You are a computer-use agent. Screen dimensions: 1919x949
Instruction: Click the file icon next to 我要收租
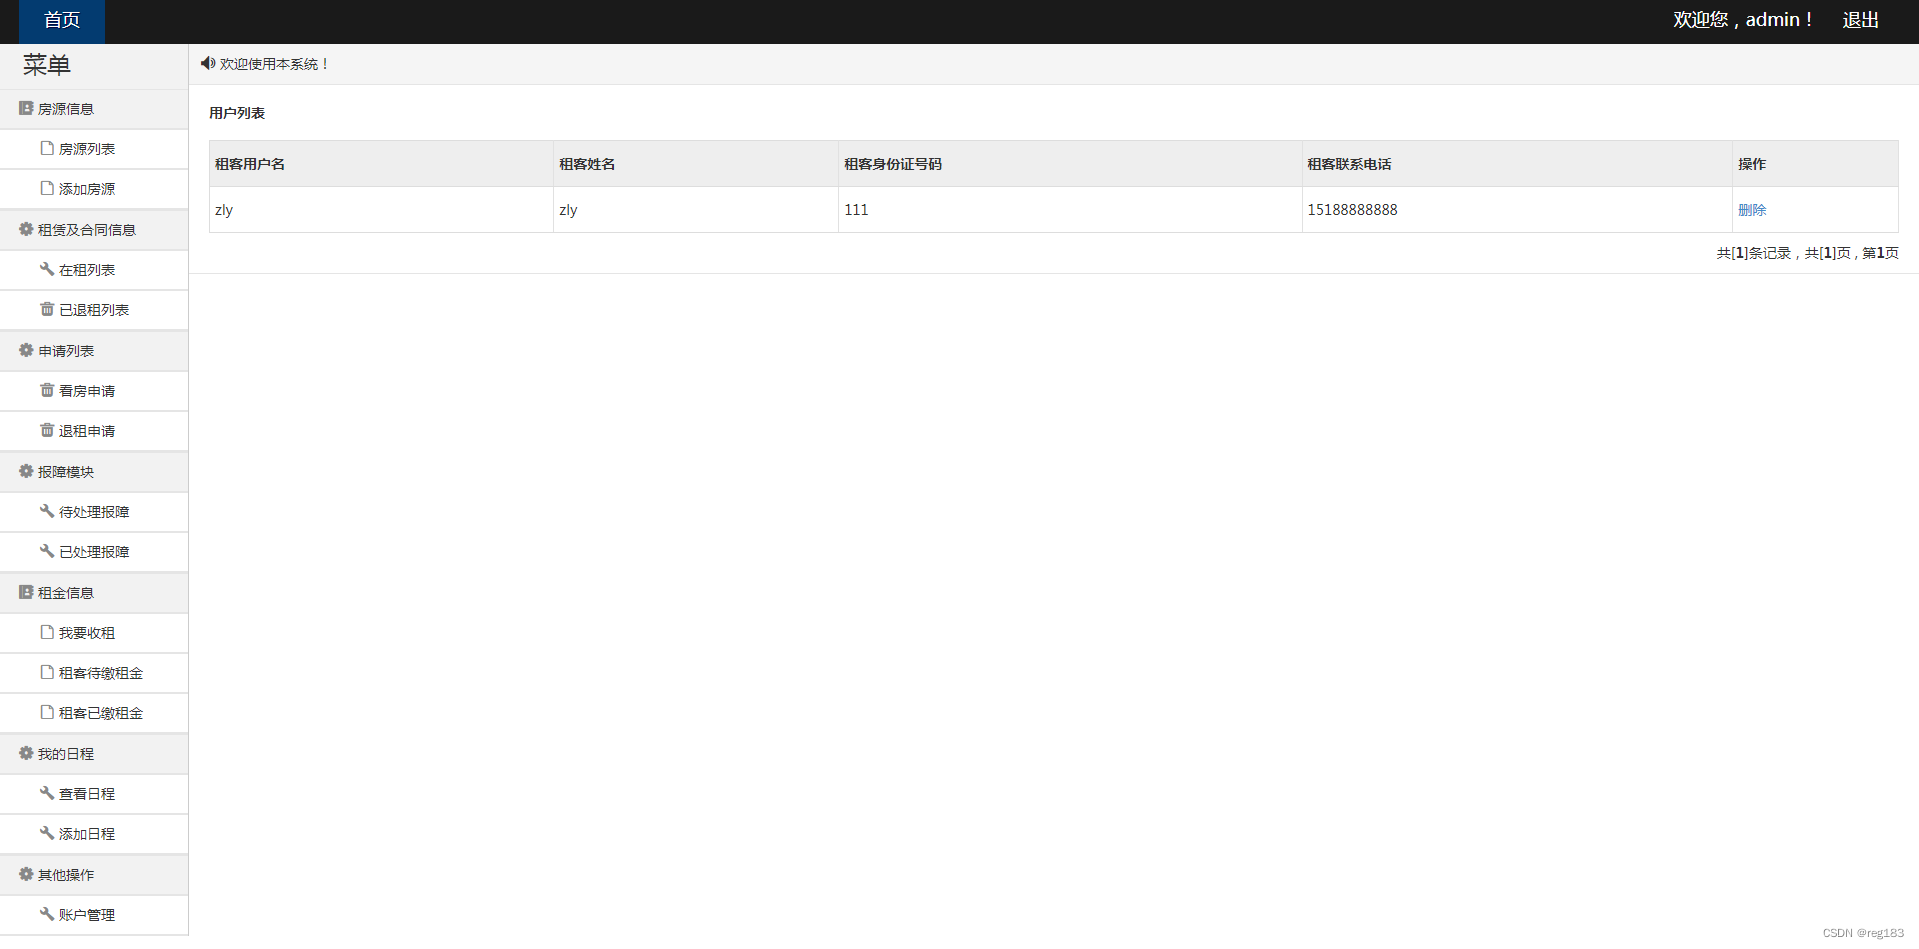47,632
